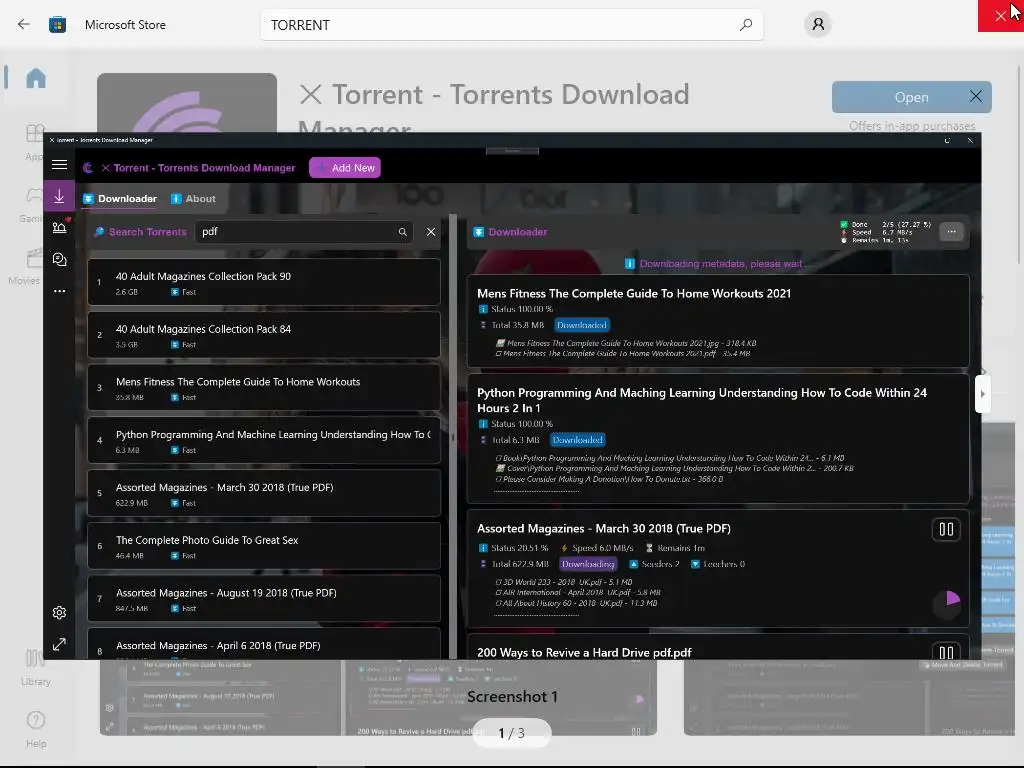Close the screenshot viewer with red X
Screen dimensions: 1024x768
tap(1000, 16)
